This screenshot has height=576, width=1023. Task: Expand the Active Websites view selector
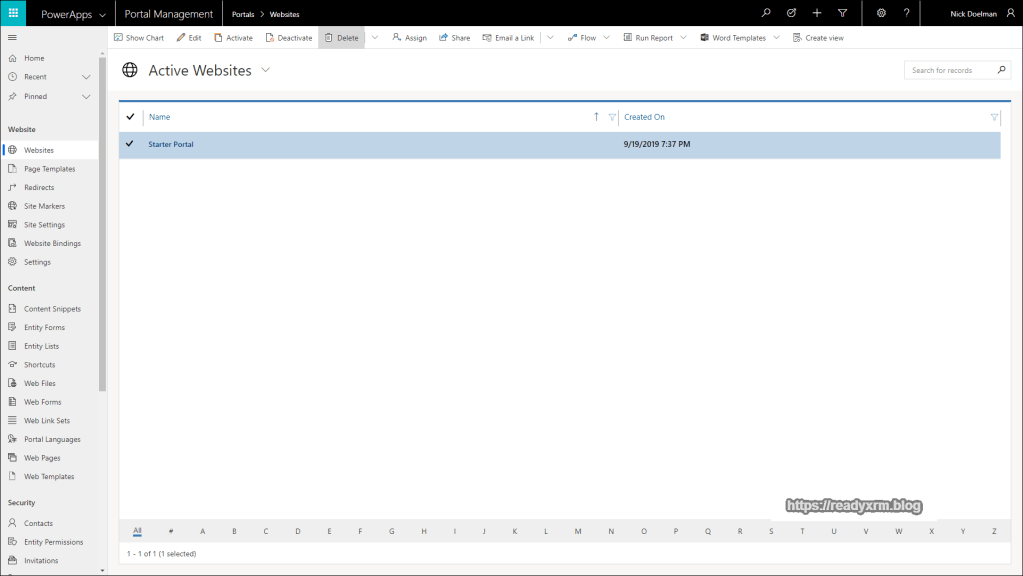(x=265, y=70)
